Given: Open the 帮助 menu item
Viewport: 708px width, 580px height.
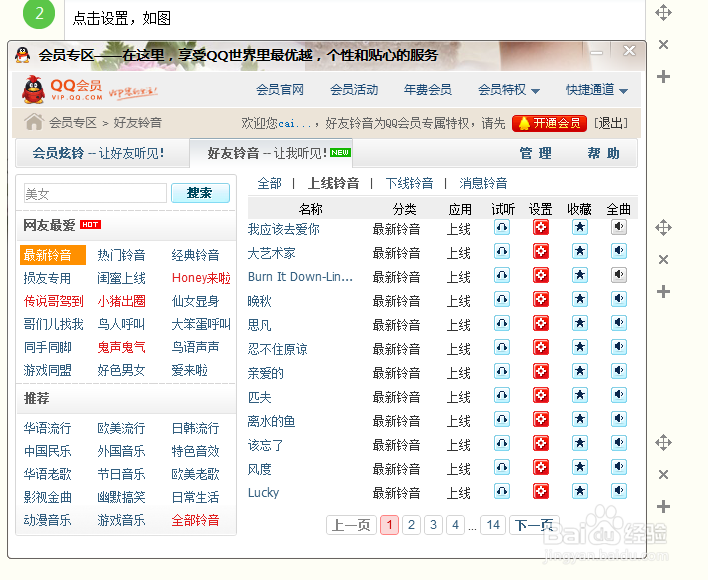Looking at the screenshot, I should point(603,153).
